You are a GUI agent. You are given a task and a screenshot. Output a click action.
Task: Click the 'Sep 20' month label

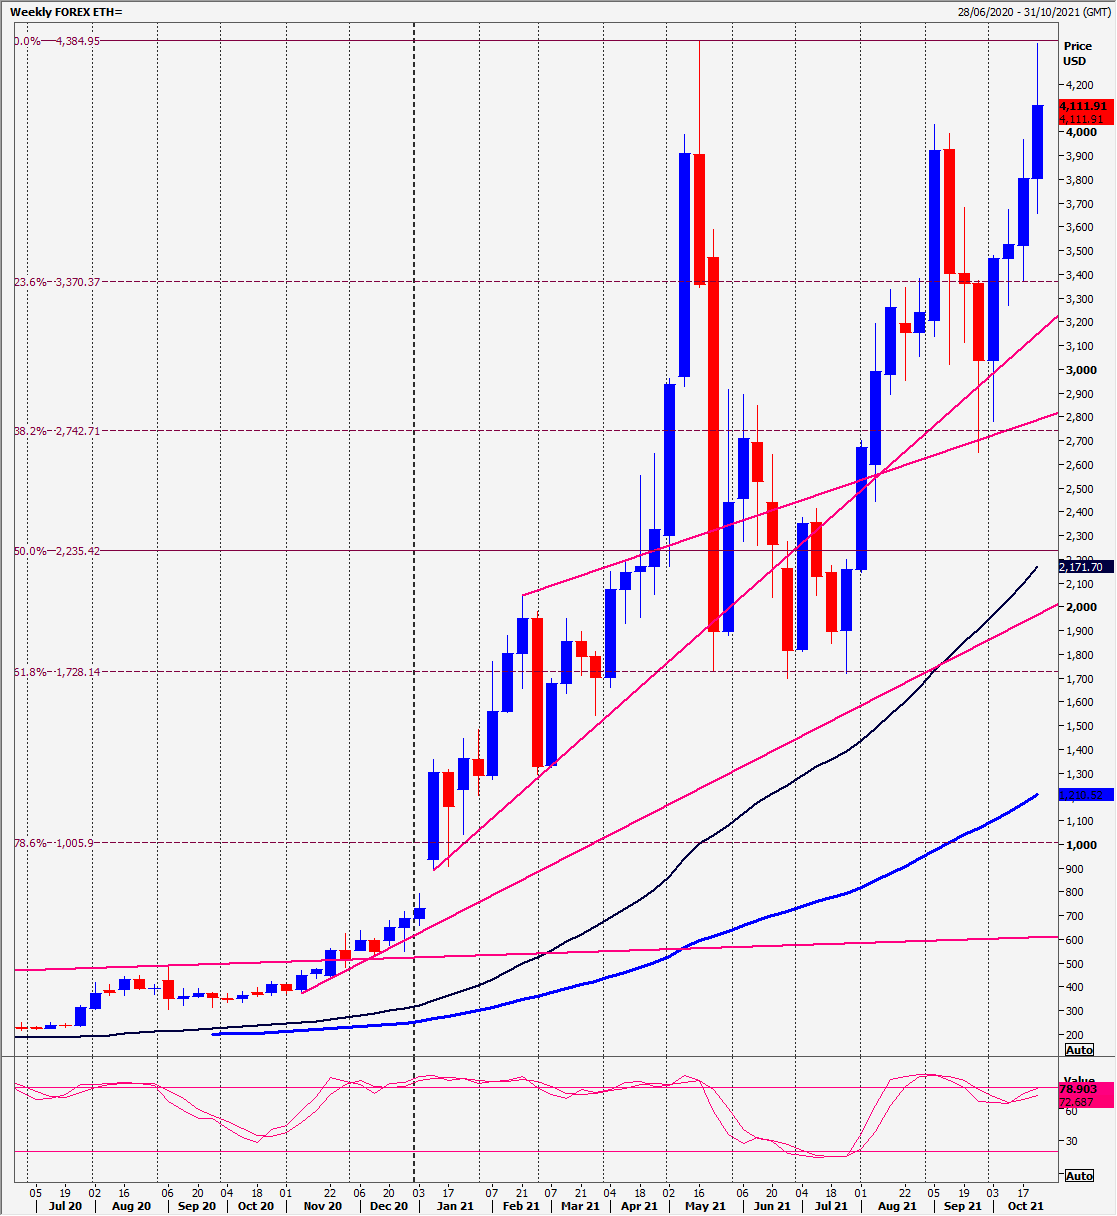click(x=196, y=1206)
